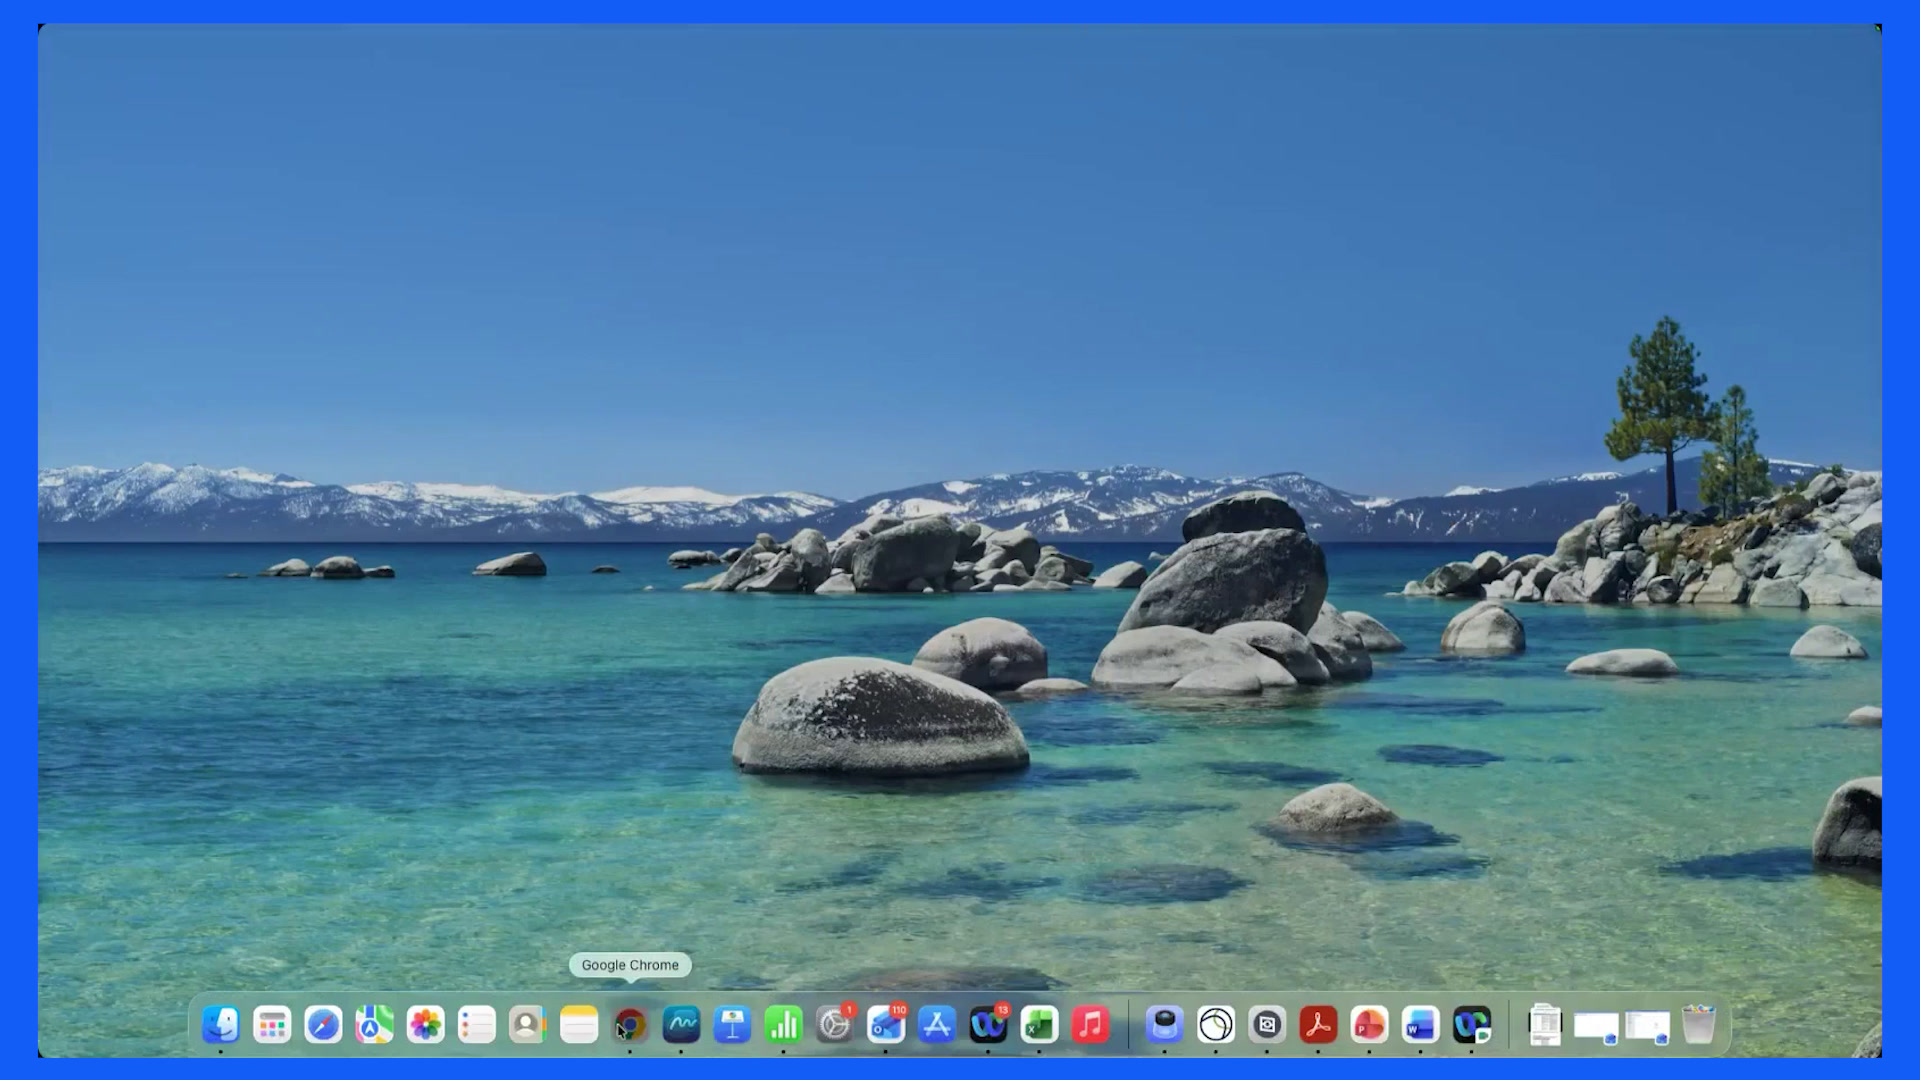Open the Maps app icon
1920x1080 pixels.
[x=374, y=1025]
